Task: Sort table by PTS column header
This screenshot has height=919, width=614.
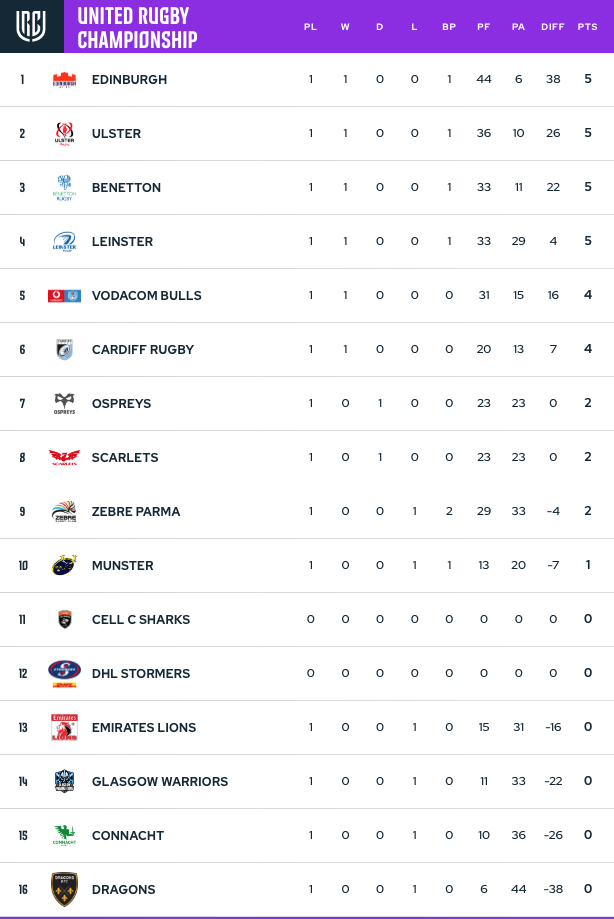Action: (x=588, y=27)
